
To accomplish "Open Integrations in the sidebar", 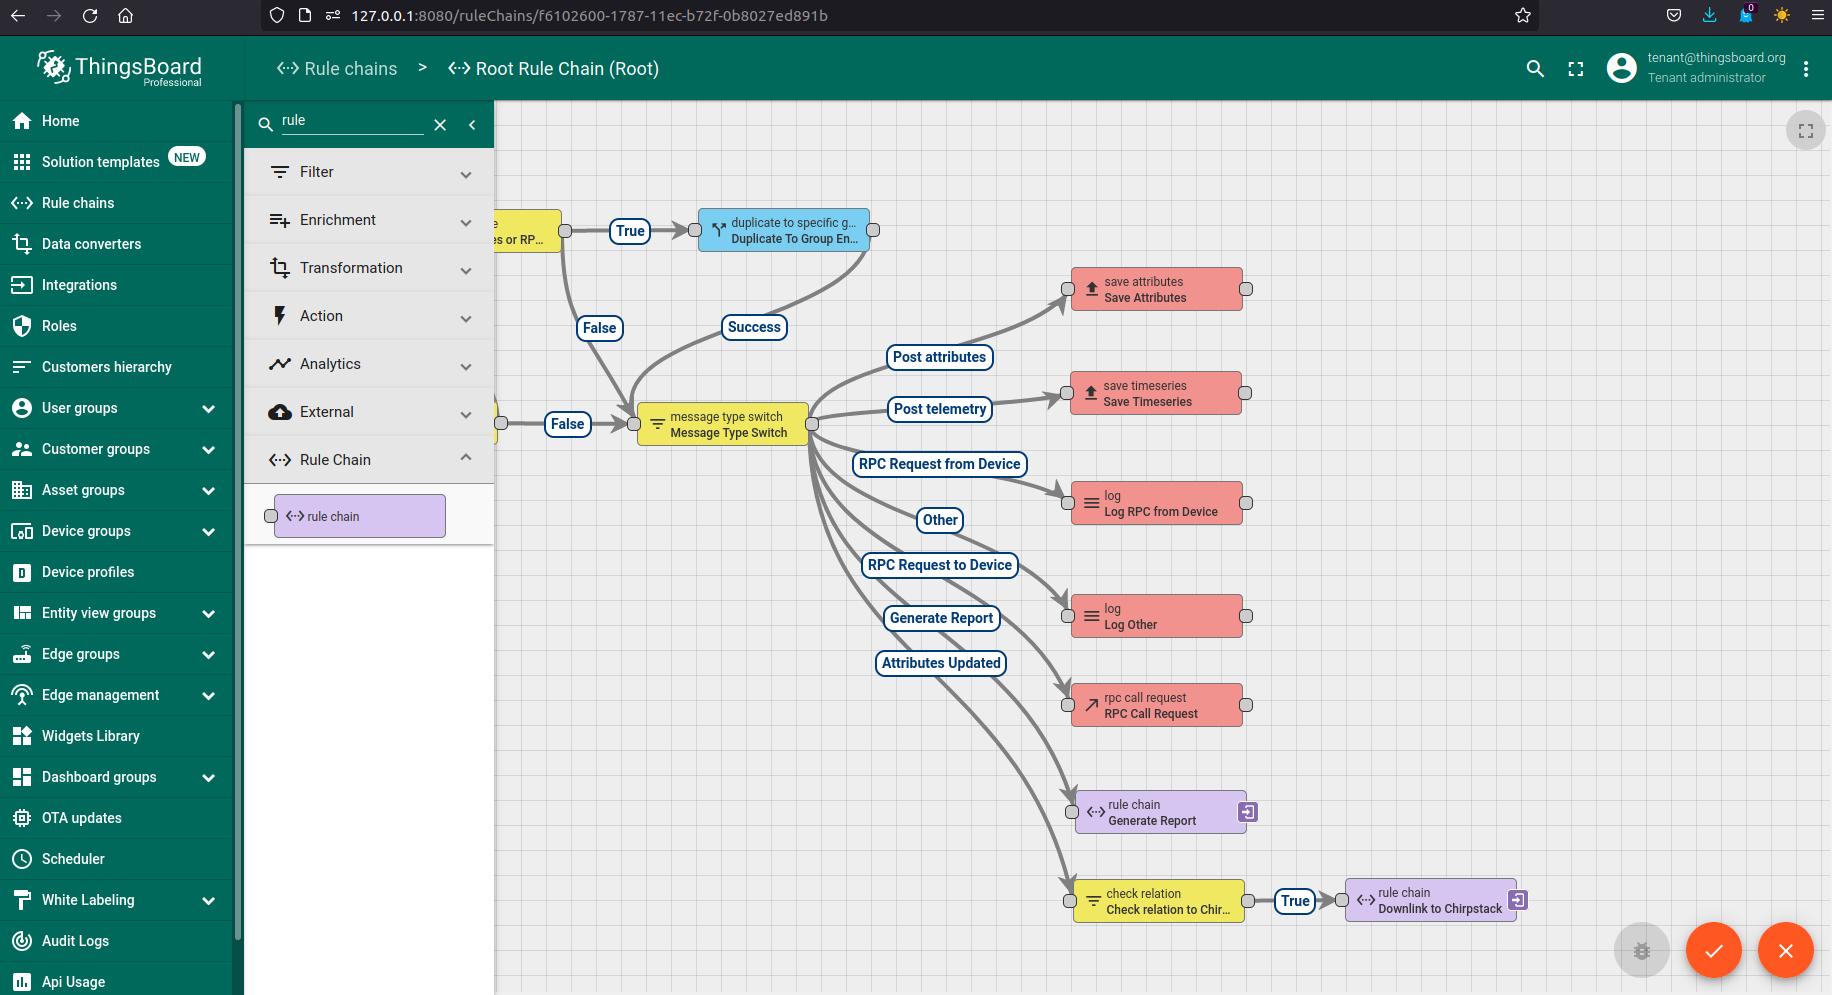I will pyautogui.click(x=116, y=285).
